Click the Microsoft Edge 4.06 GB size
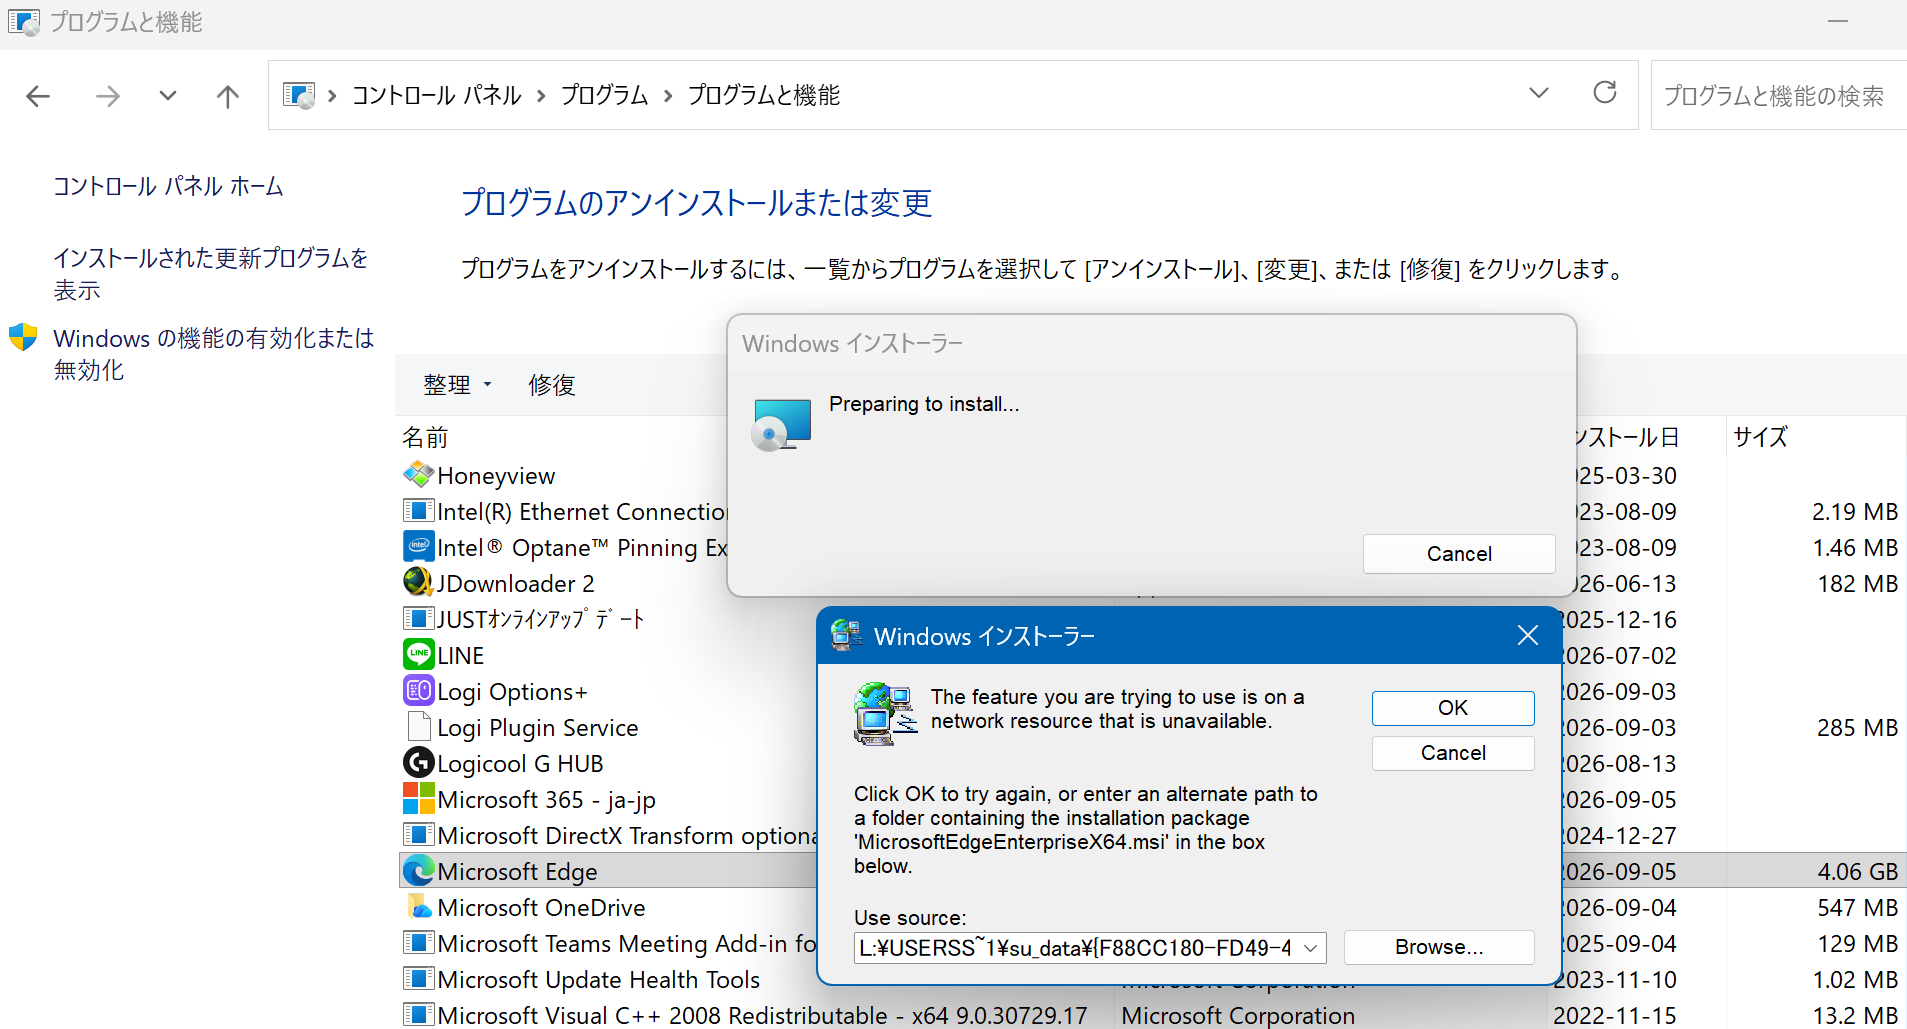Viewport: 1907px width, 1029px height. 1857,871
